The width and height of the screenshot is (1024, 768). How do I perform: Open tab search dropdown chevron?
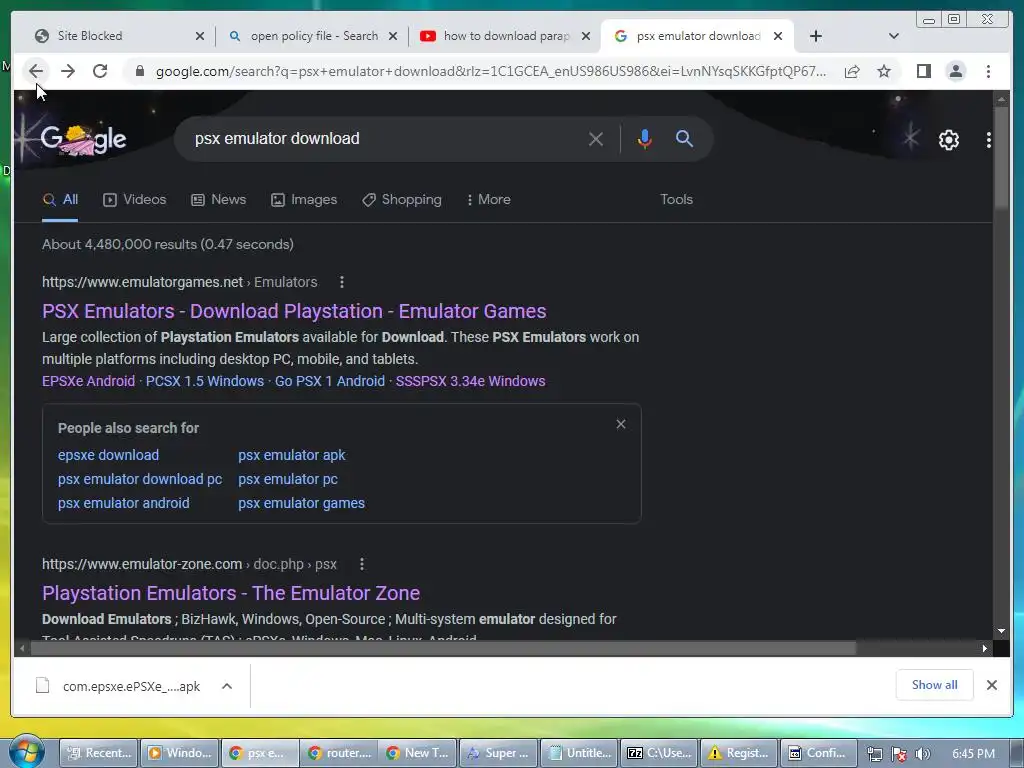(893, 36)
